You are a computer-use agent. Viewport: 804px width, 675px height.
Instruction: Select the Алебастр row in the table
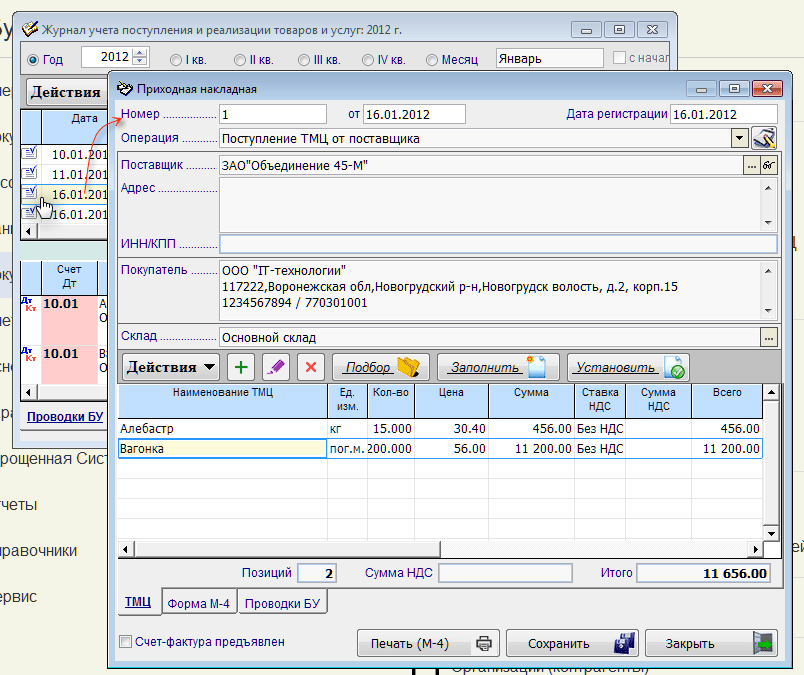pyautogui.click(x=440, y=428)
